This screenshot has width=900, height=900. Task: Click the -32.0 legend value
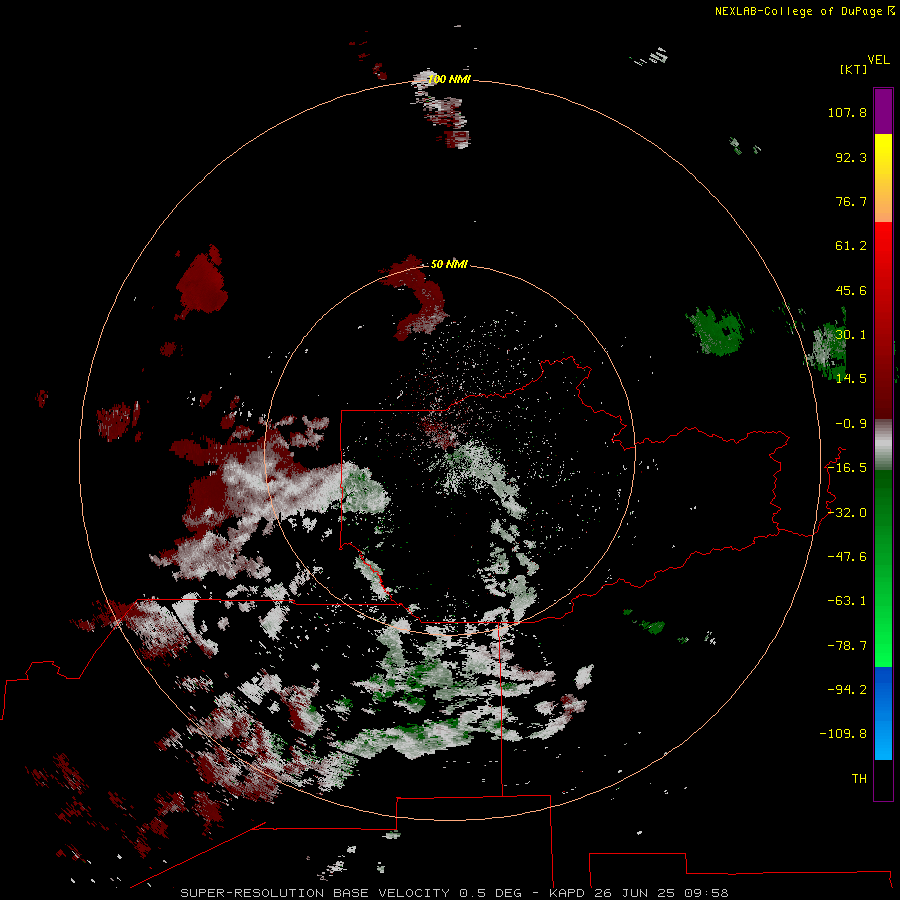(x=847, y=513)
